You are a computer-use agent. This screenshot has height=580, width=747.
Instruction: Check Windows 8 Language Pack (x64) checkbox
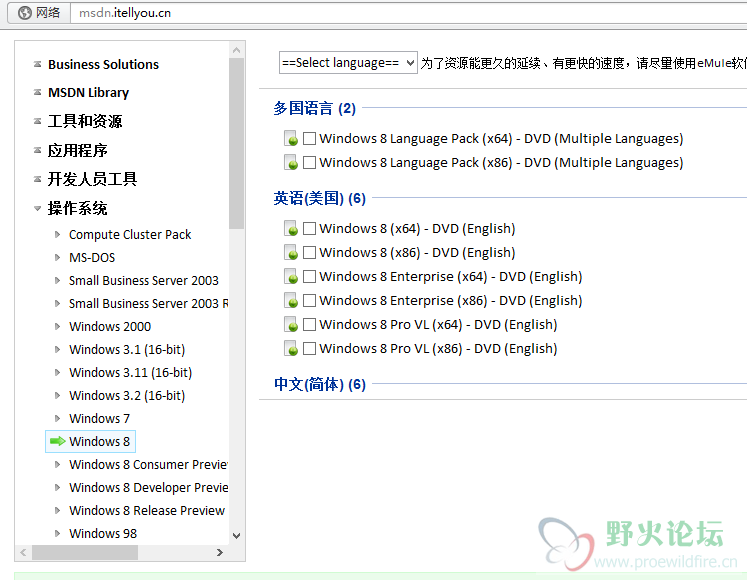click(309, 138)
